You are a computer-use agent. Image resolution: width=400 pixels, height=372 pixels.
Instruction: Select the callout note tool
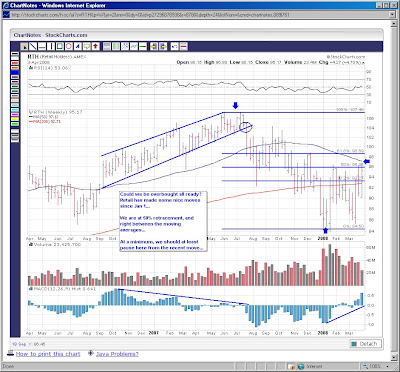(87, 47)
